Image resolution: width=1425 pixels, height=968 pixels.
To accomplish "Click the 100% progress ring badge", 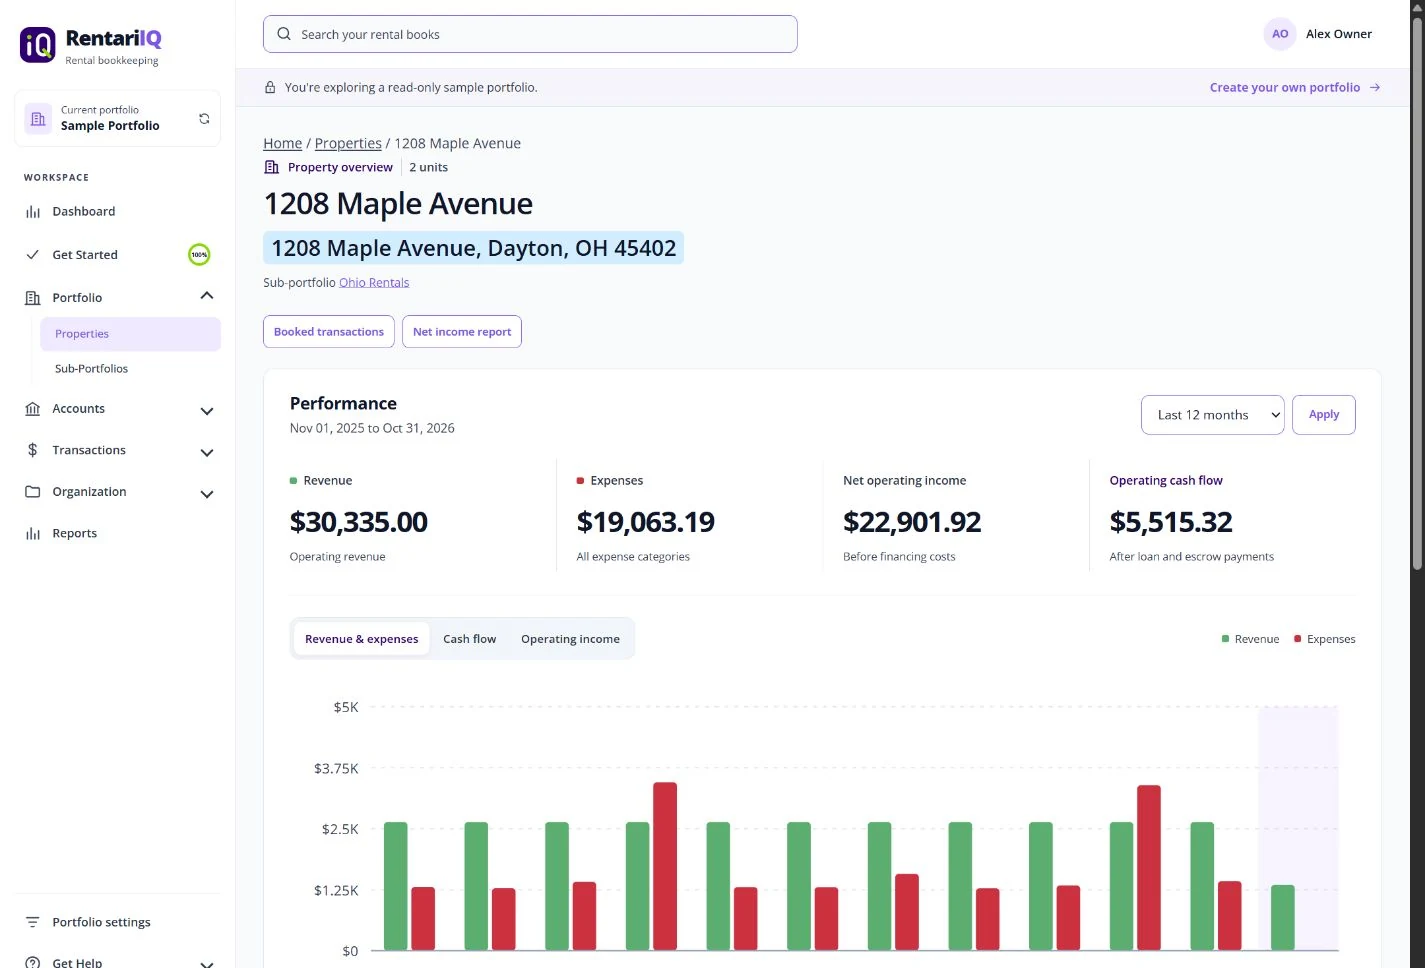I will click(199, 255).
